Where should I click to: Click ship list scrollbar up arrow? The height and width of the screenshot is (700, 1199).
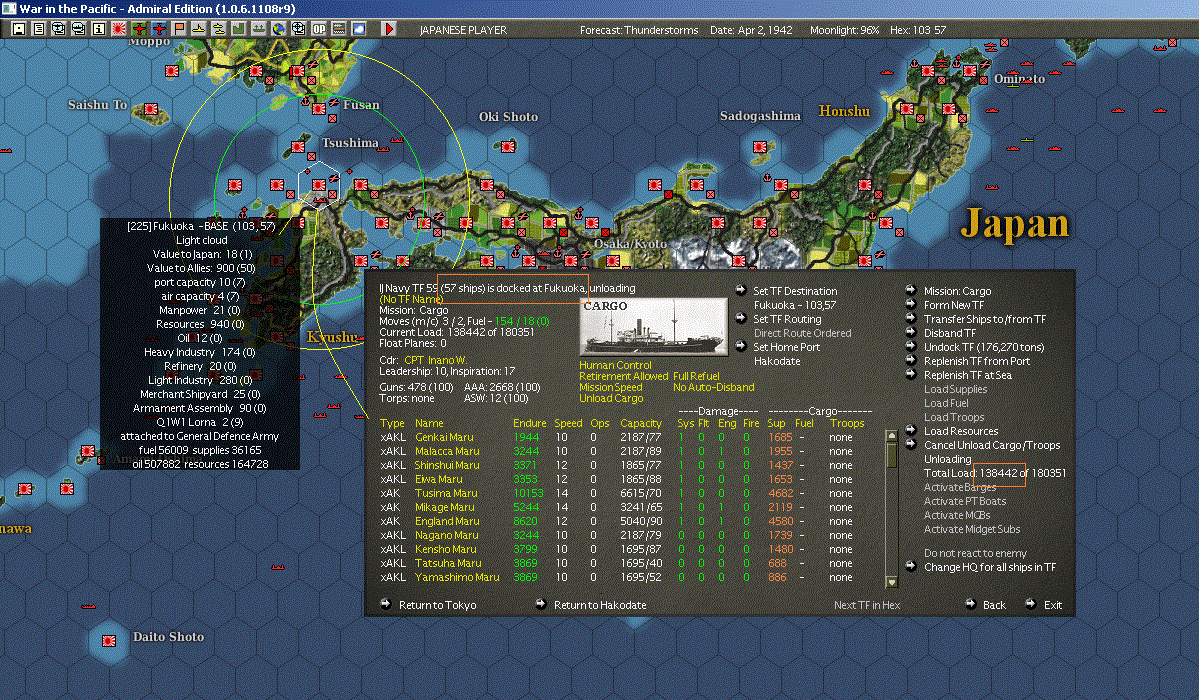(891, 436)
